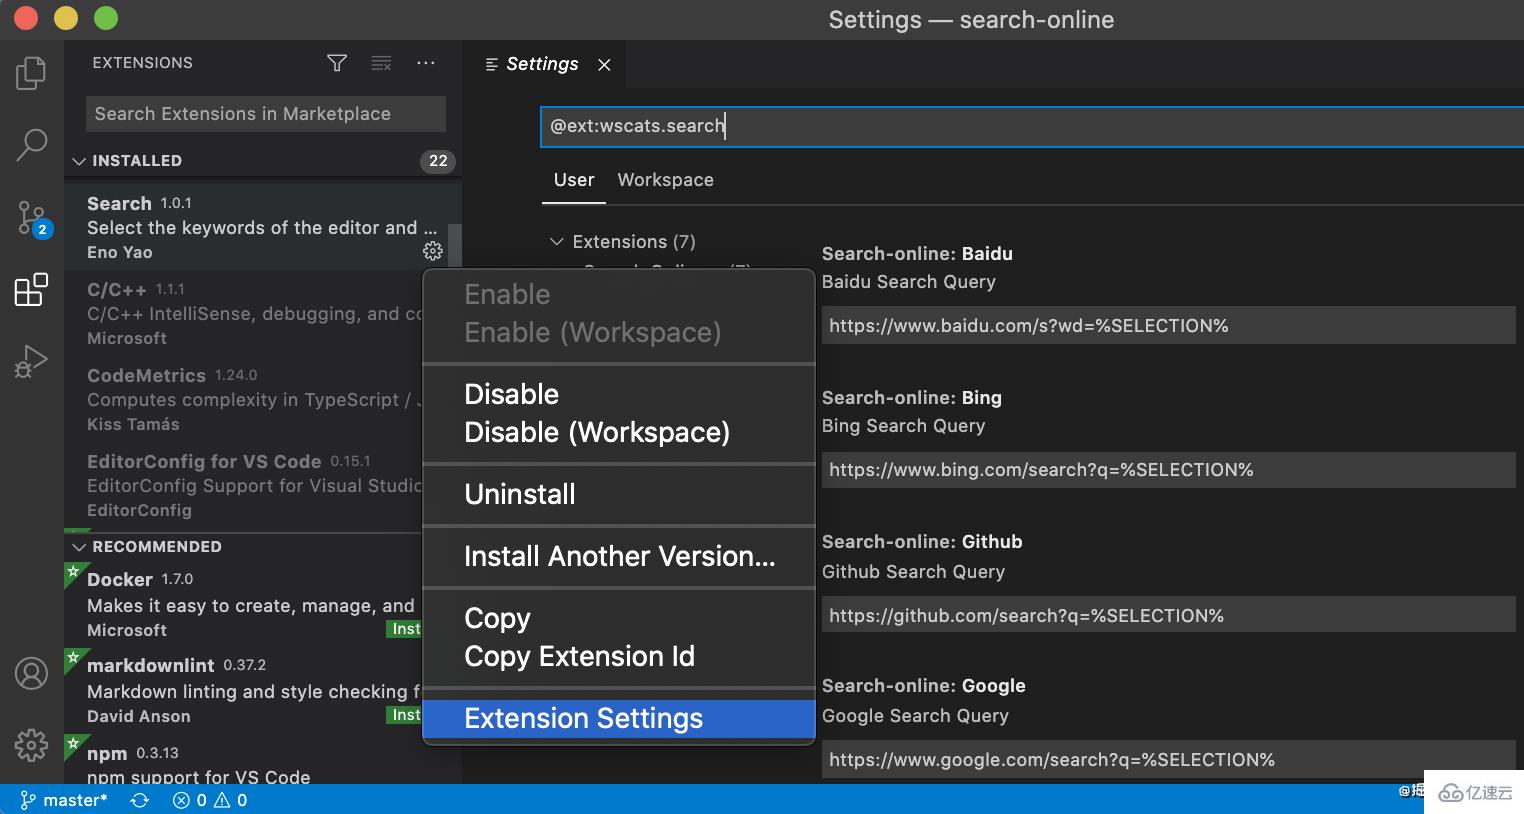Click the synchronize changes icon in status bar
The width and height of the screenshot is (1524, 814).
[x=140, y=800]
